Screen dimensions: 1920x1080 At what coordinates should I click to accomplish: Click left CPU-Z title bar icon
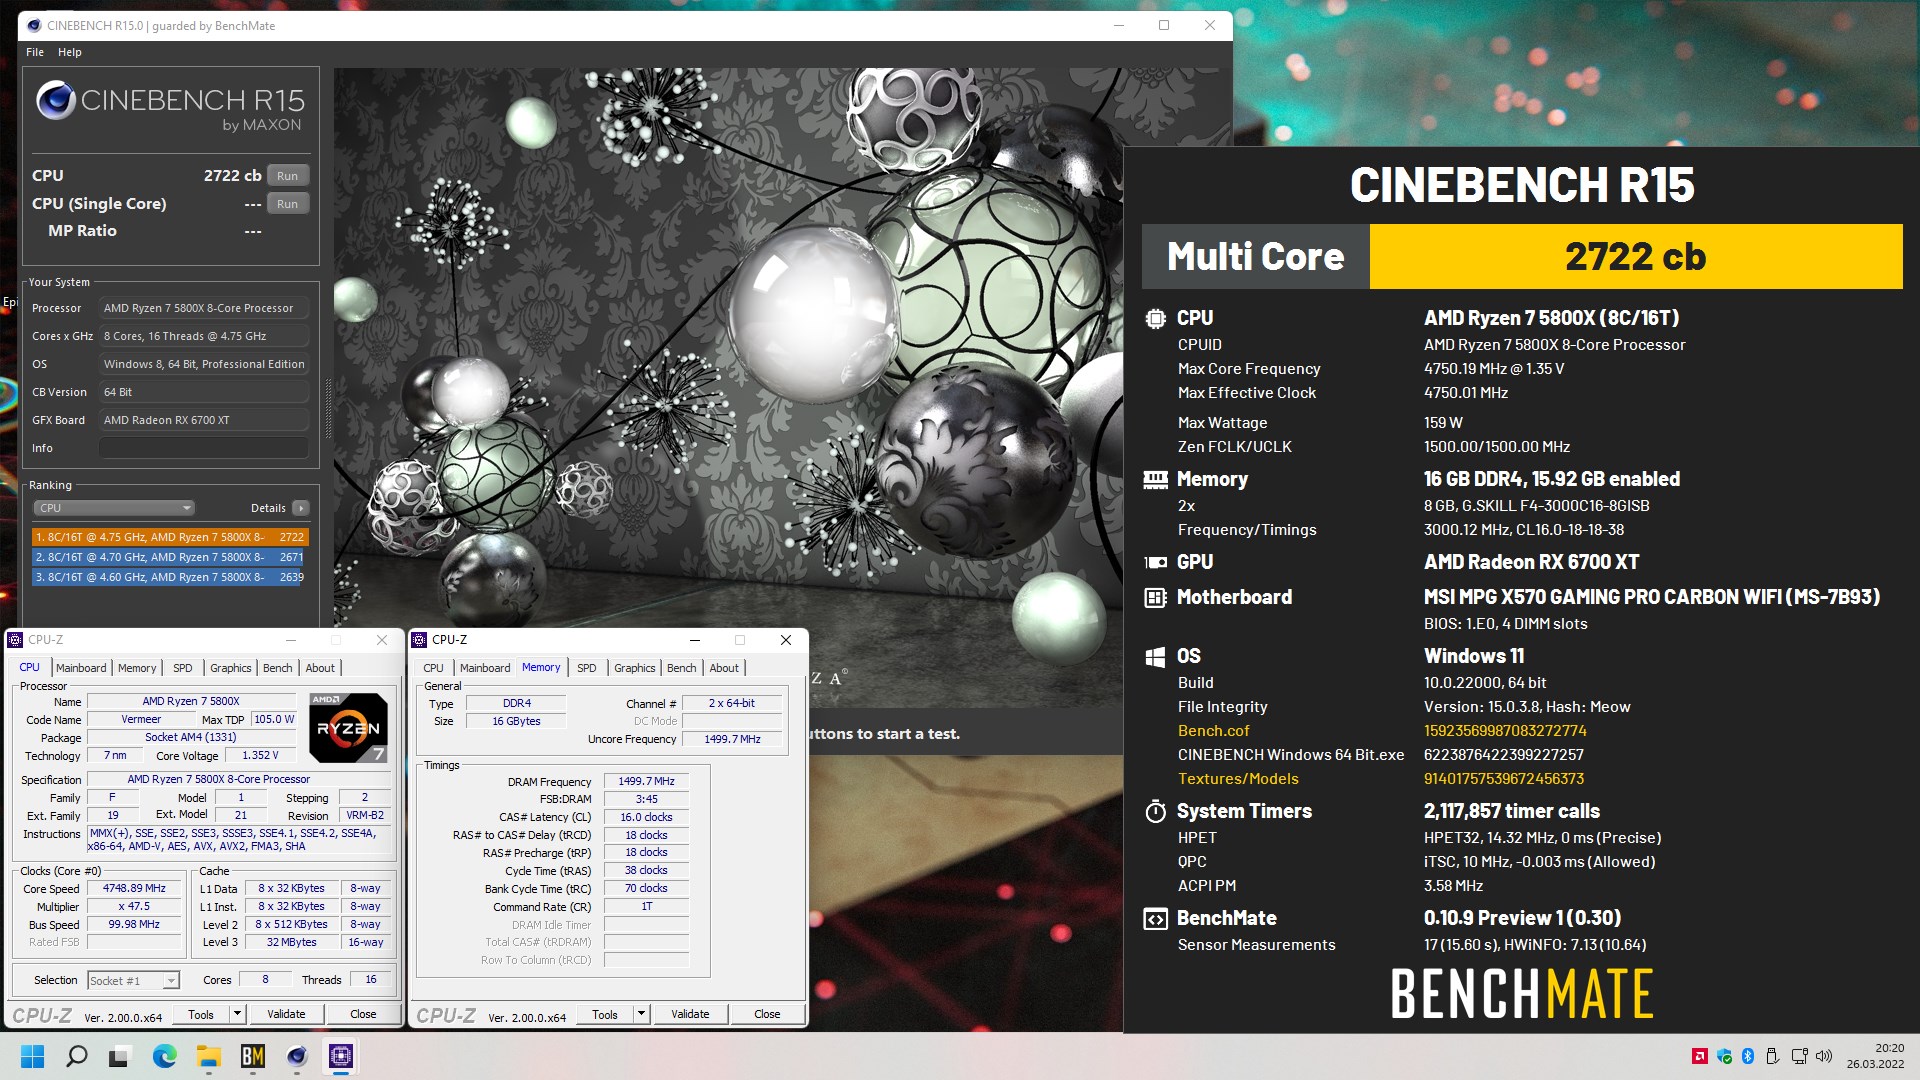pyautogui.click(x=15, y=640)
